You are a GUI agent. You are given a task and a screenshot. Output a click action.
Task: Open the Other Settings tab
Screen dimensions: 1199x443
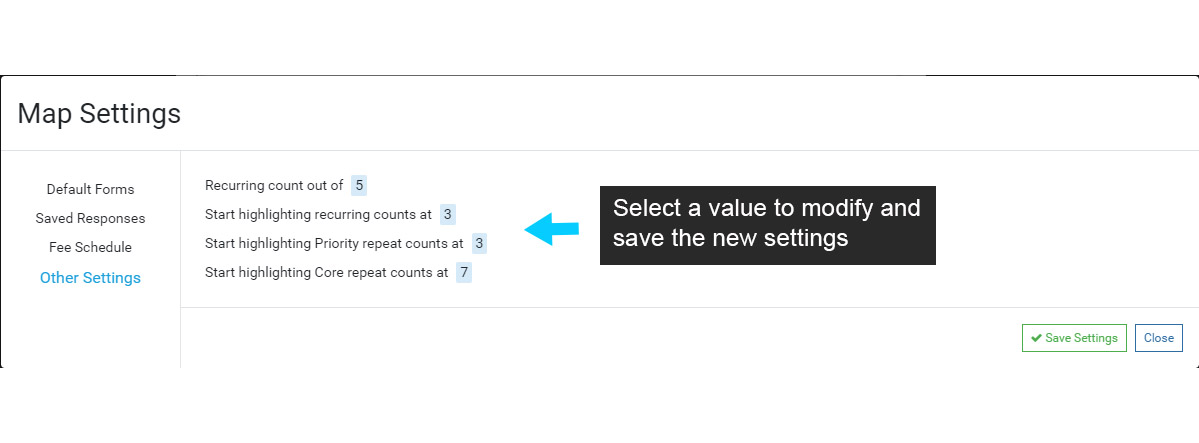(90, 278)
